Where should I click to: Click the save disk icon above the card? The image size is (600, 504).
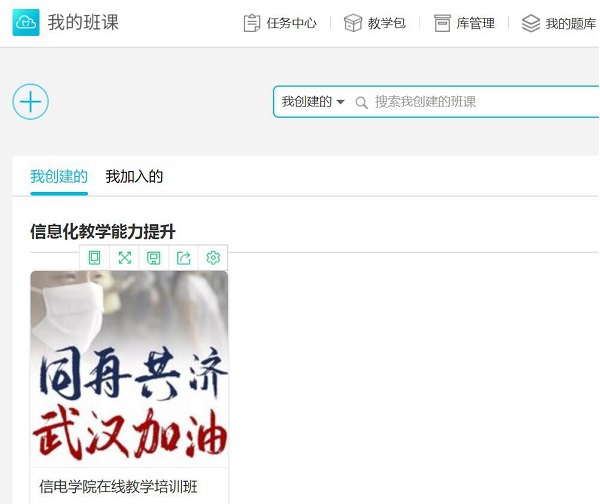[x=154, y=258]
